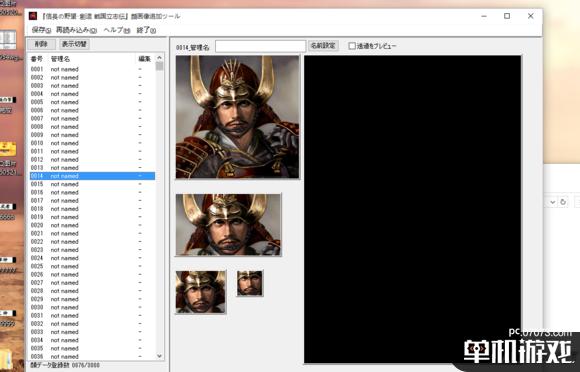Image resolution: width=580 pixels, height=372 pixels.
Task: Open the 再読み込み menu
Action: point(76,30)
